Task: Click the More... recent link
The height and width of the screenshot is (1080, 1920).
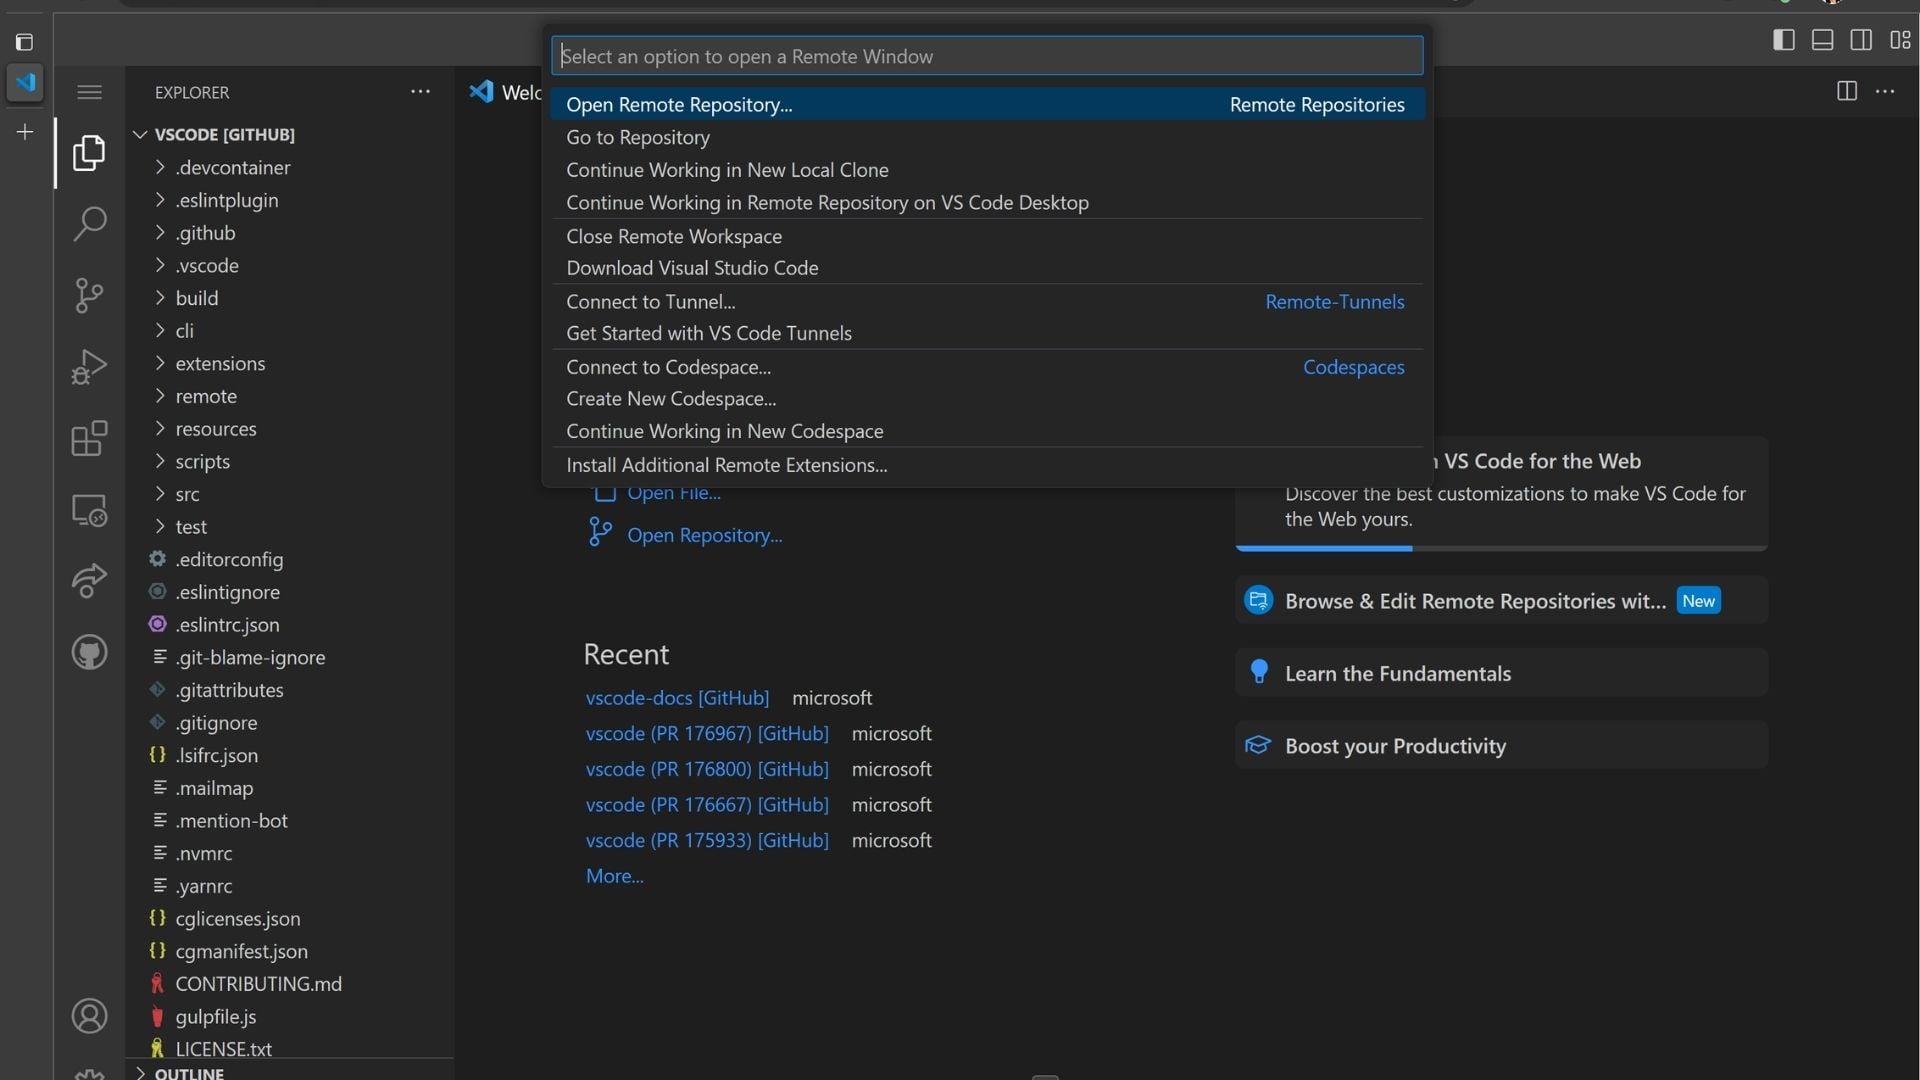Action: 614,876
